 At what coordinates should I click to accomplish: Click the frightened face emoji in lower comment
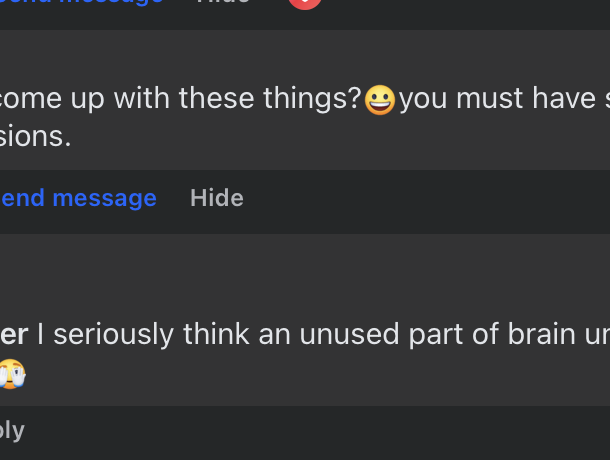point(10,374)
